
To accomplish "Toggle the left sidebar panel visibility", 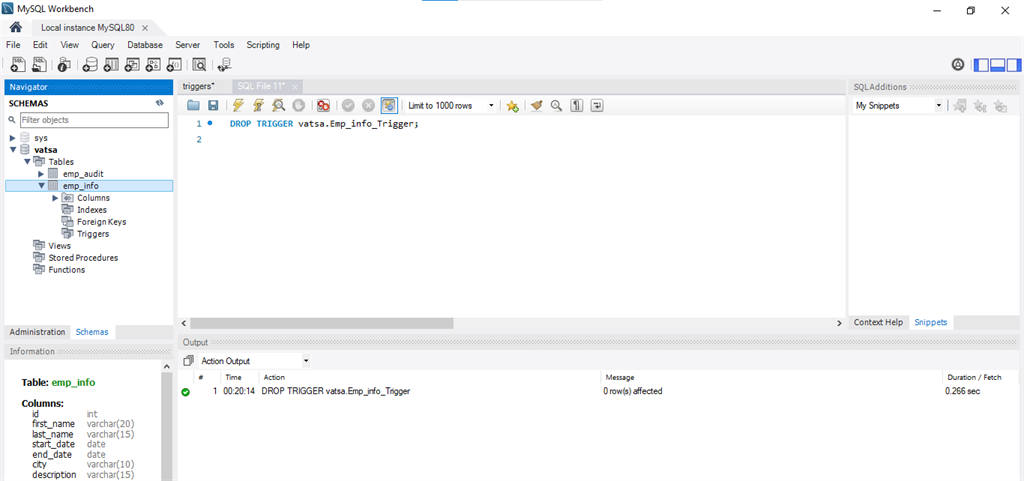I will 981,65.
